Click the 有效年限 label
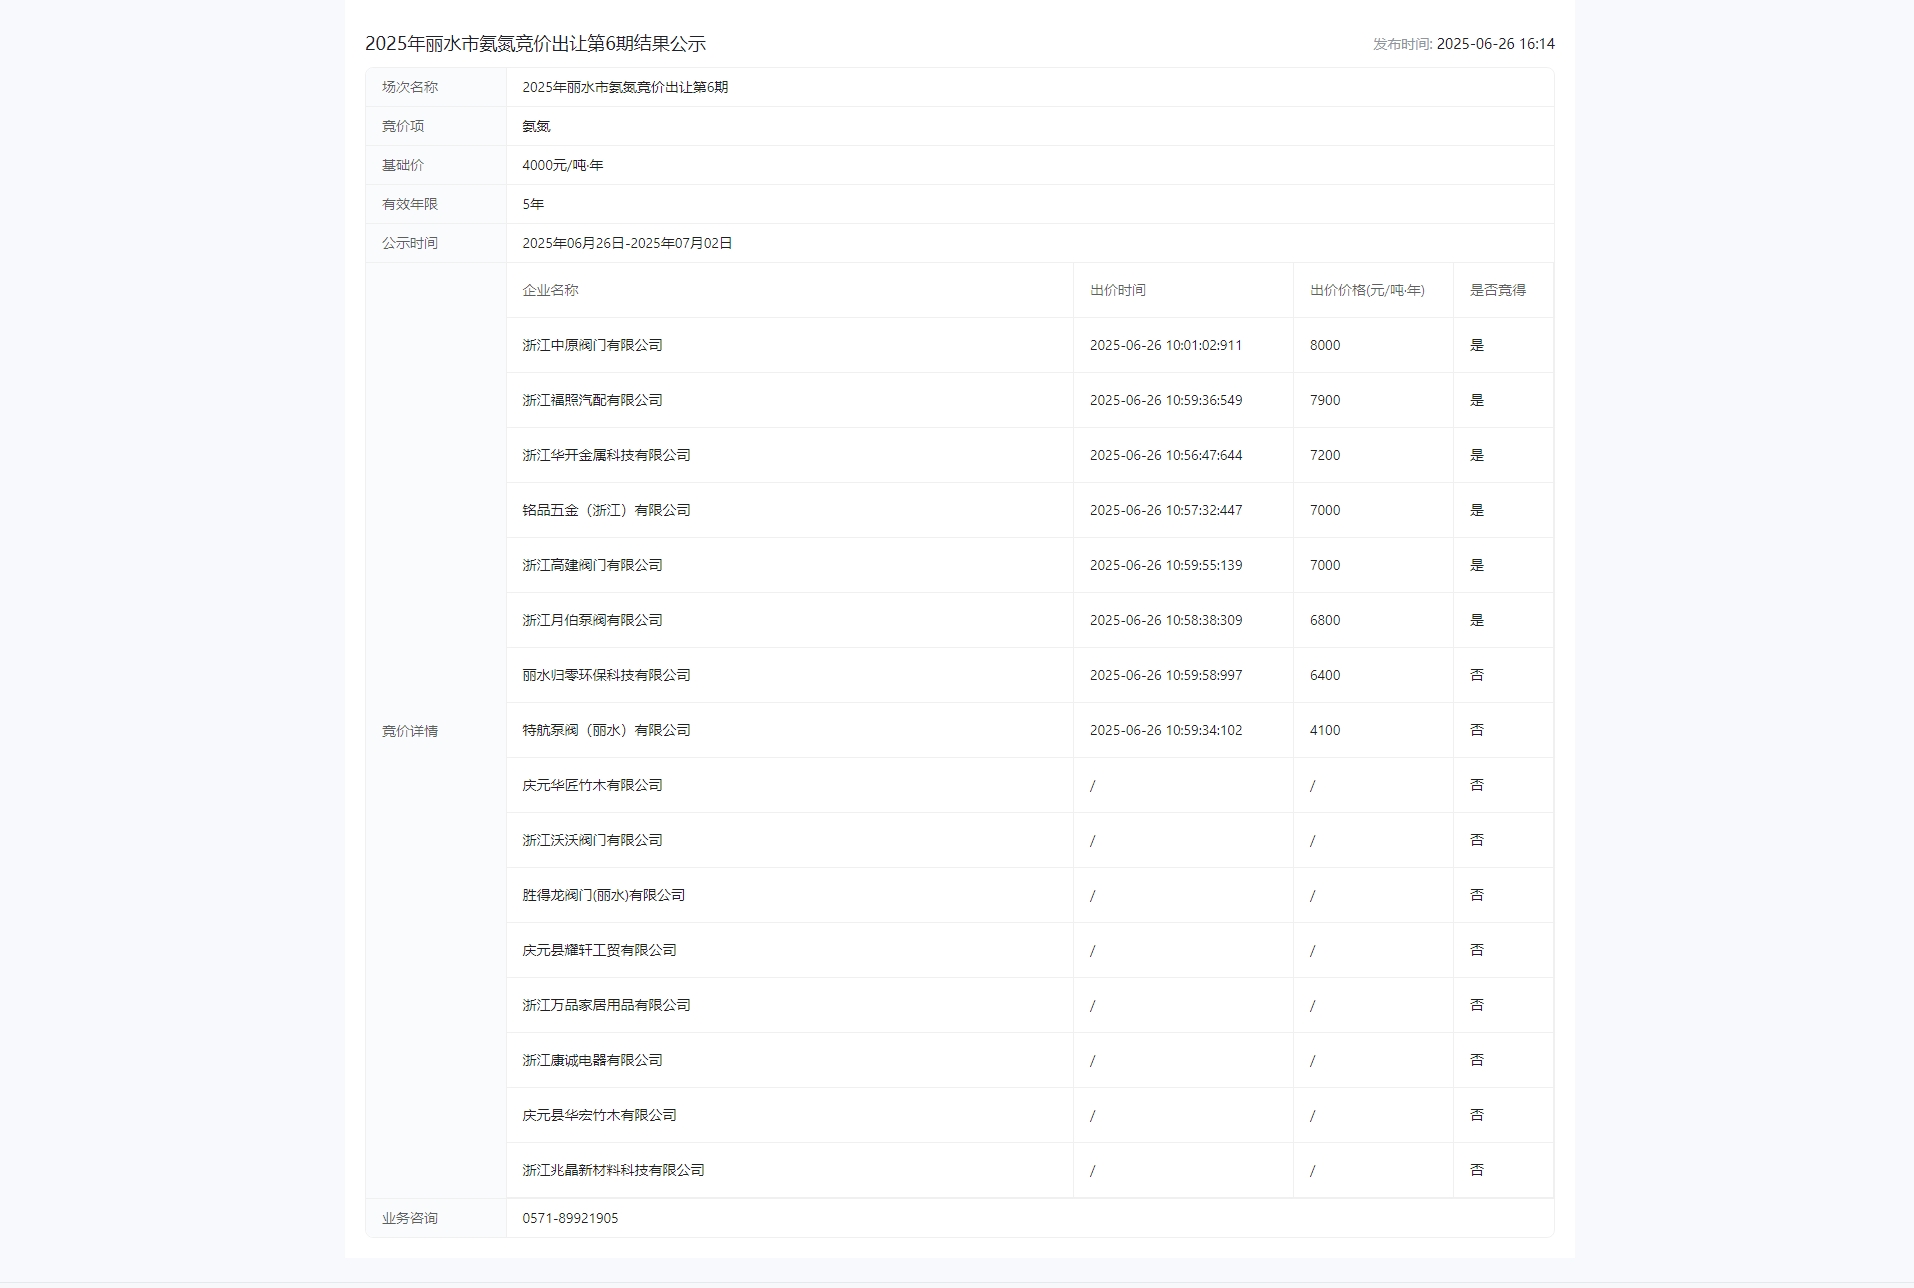This screenshot has width=1914, height=1288. coord(410,204)
